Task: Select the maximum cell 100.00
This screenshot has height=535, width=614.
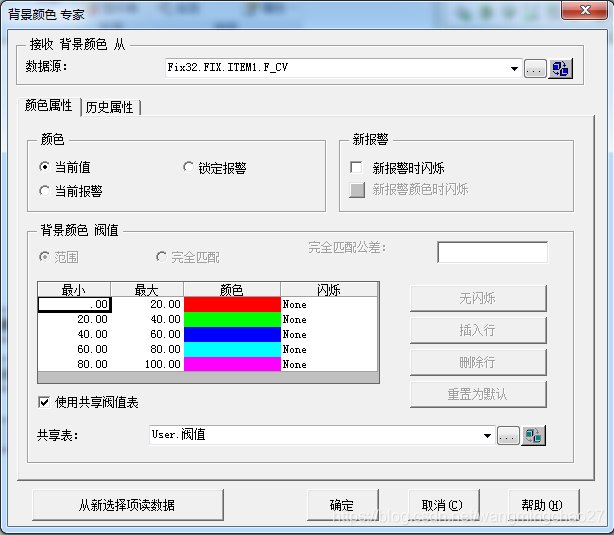Action: 148,364
